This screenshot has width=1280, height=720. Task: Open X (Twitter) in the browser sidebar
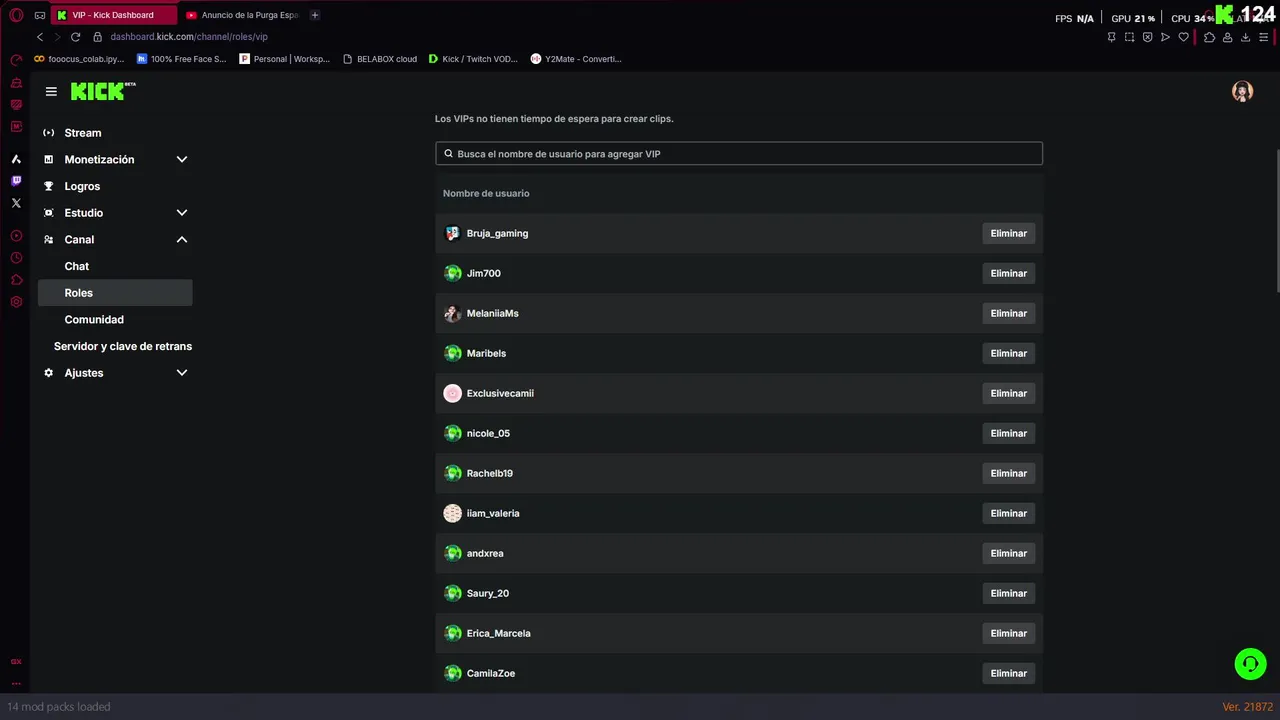(16, 203)
